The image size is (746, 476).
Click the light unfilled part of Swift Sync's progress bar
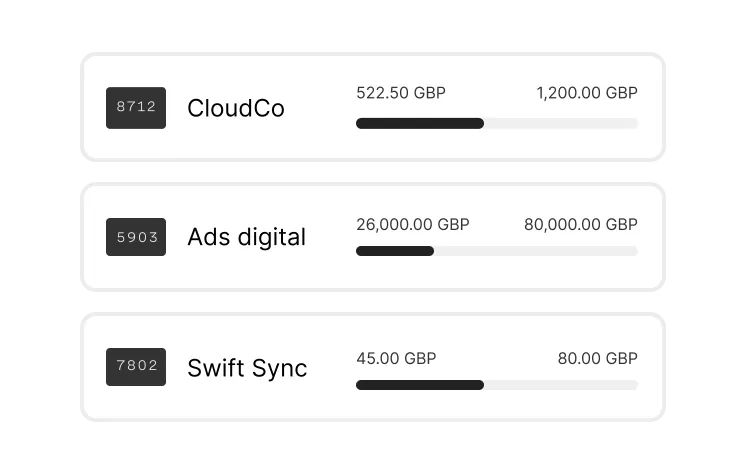(x=560, y=385)
